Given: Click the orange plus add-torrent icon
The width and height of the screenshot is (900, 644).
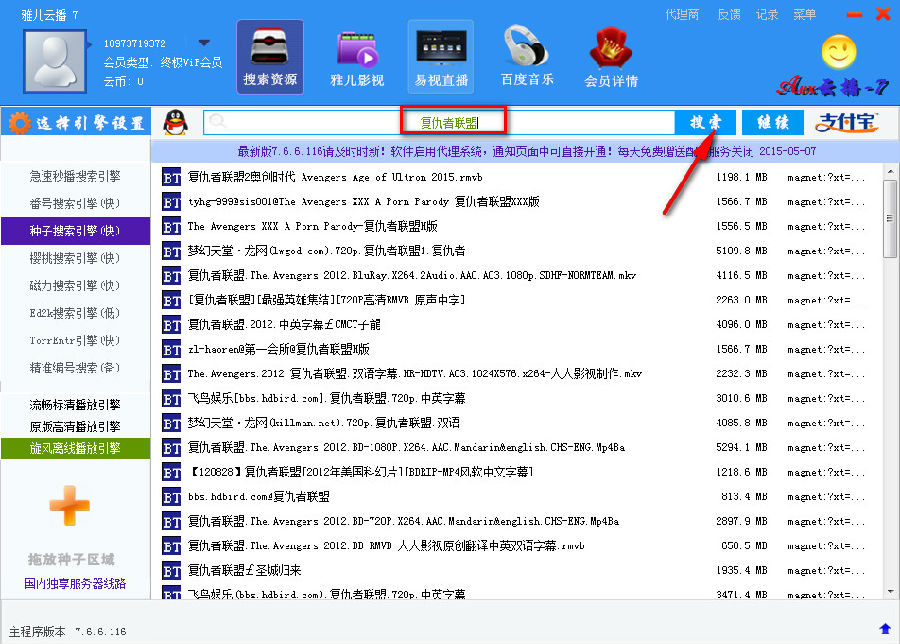Looking at the screenshot, I should [69, 506].
